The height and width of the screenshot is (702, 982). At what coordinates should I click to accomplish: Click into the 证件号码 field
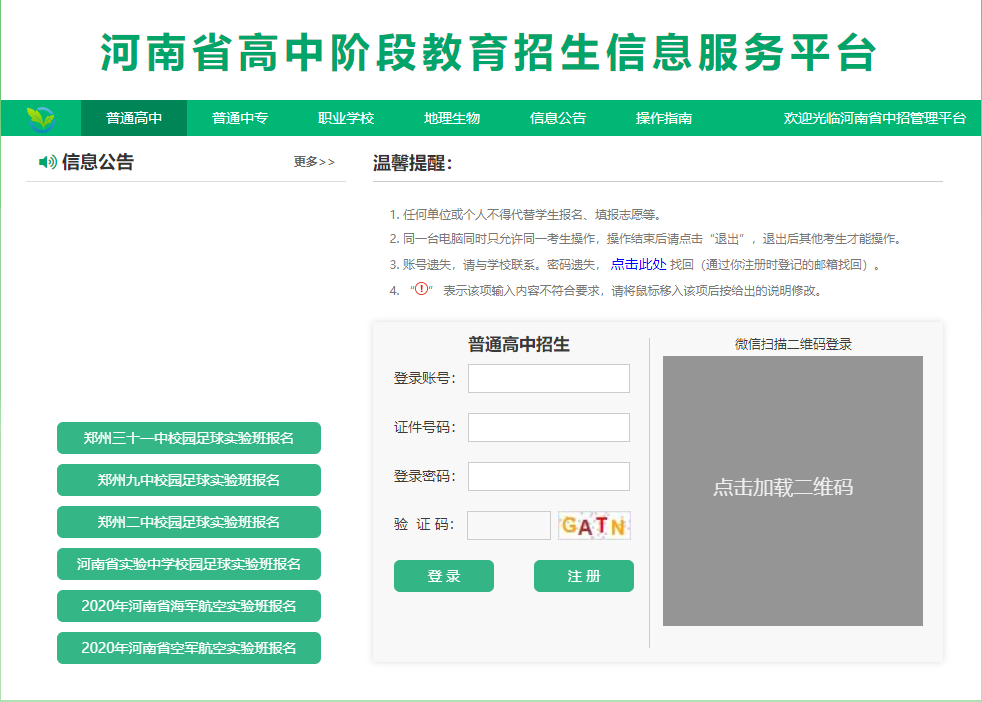(x=549, y=427)
